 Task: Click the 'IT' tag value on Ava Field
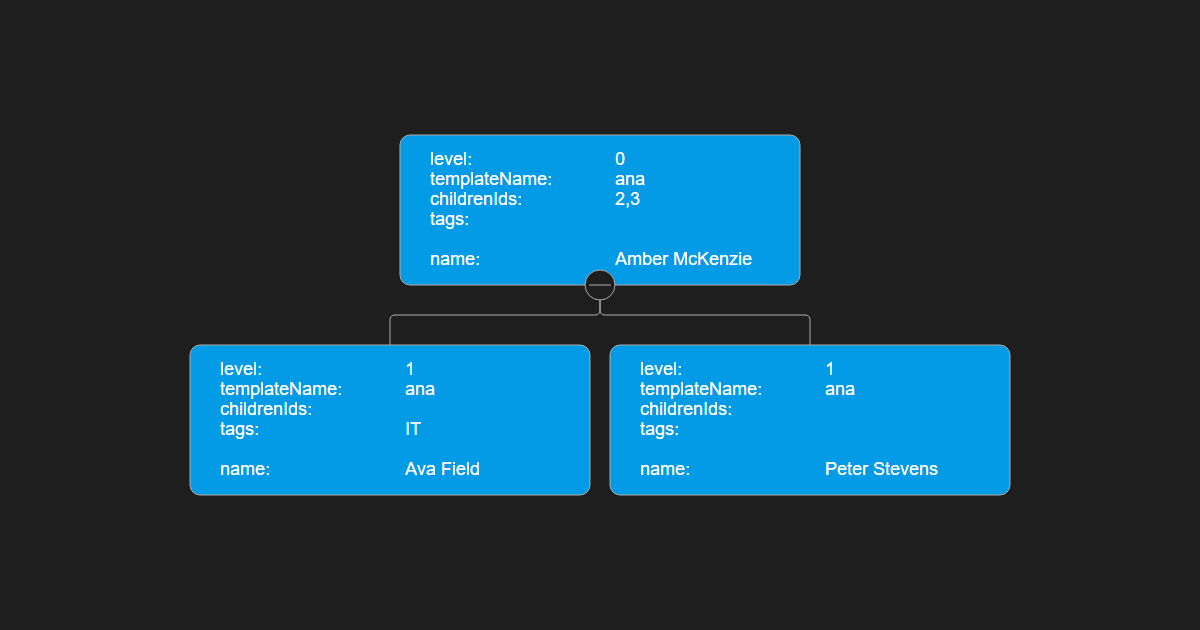coord(413,429)
